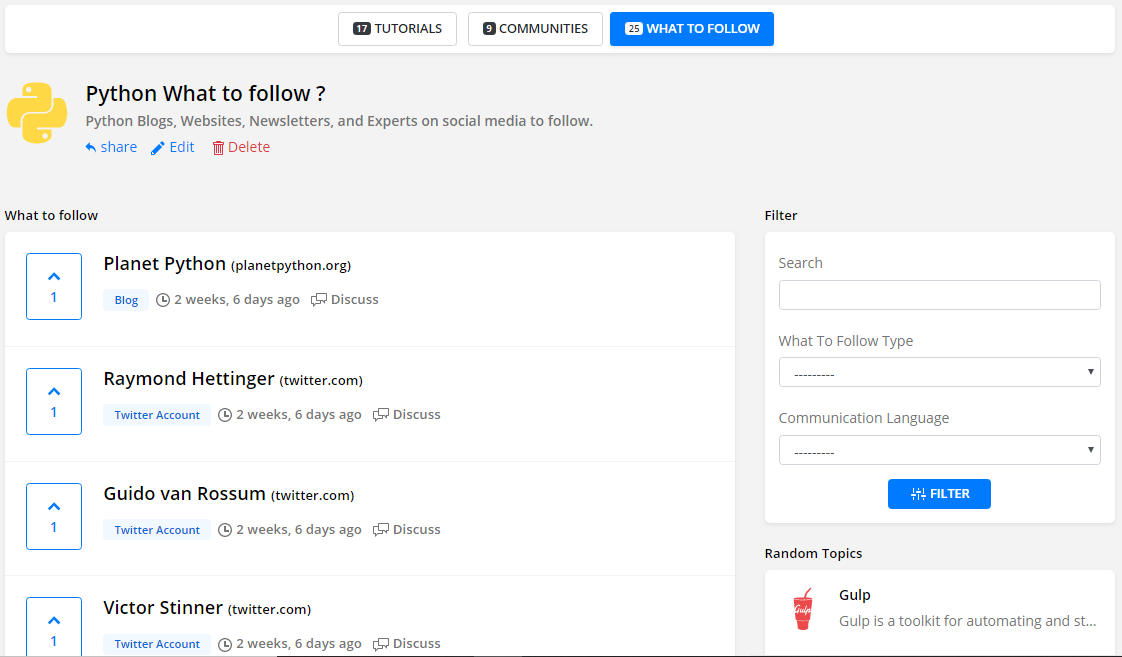
Task: Open Discuss for Planet Python
Action: pos(345,299)
